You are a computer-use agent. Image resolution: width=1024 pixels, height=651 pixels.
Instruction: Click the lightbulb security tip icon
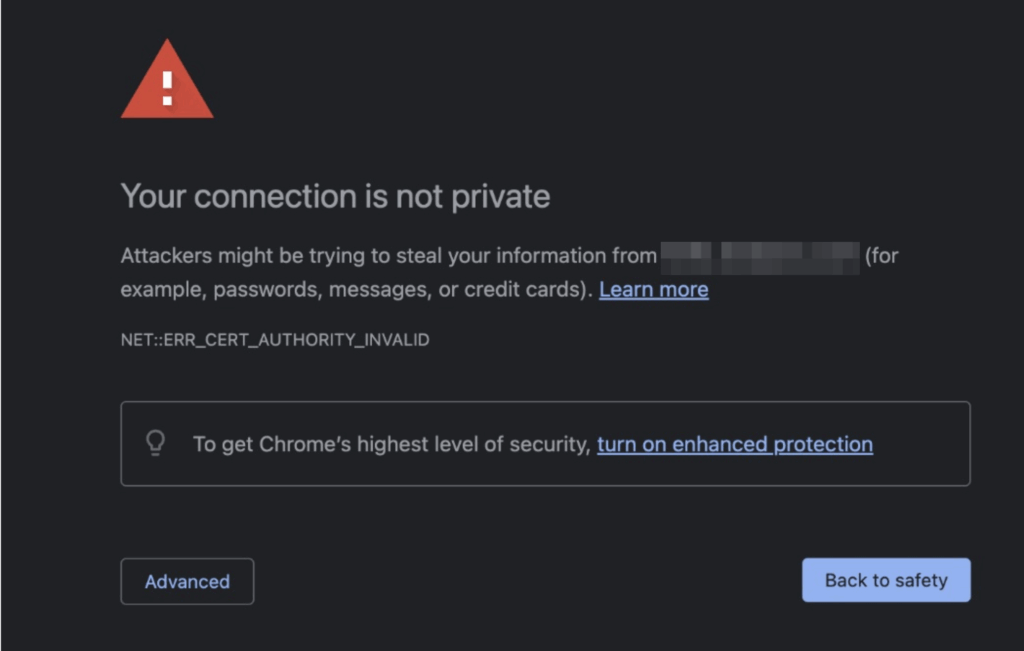pyautogui.click(x=155, y=443)
